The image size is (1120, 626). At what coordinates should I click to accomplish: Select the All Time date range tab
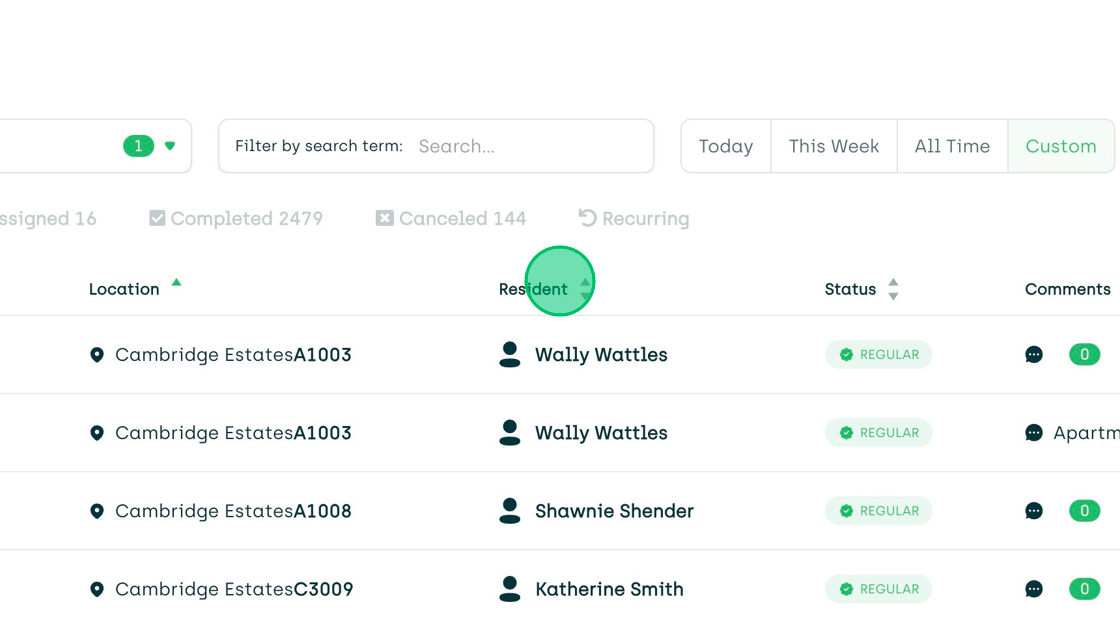[x=952, y=146]
